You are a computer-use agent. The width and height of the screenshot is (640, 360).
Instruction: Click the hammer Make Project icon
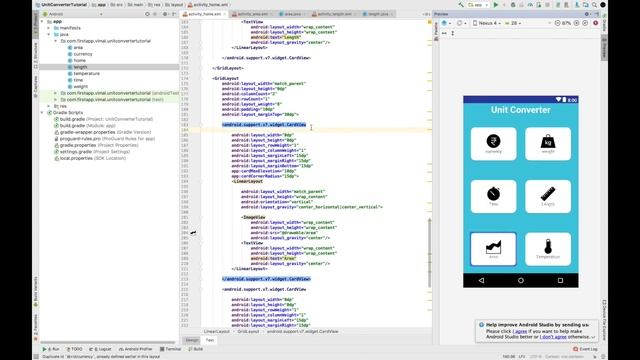(461, 5)
